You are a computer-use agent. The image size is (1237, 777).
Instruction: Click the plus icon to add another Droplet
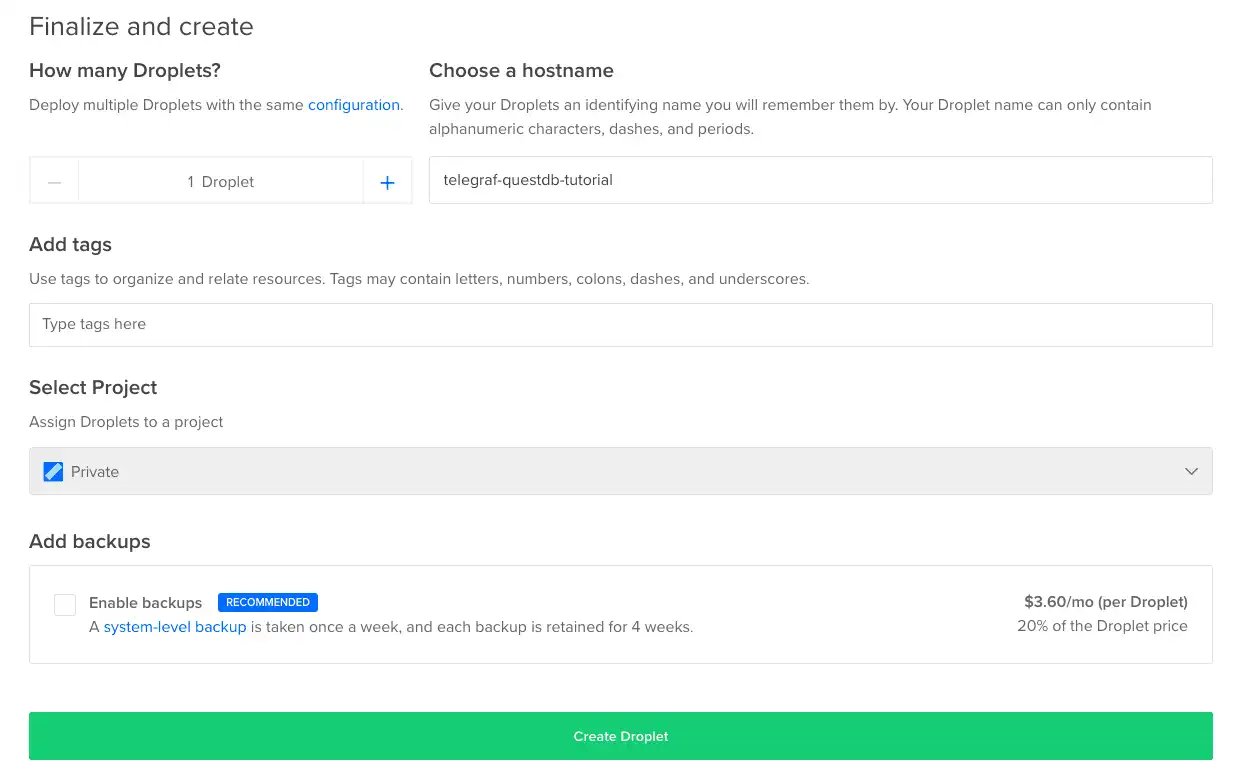point(387,181)
